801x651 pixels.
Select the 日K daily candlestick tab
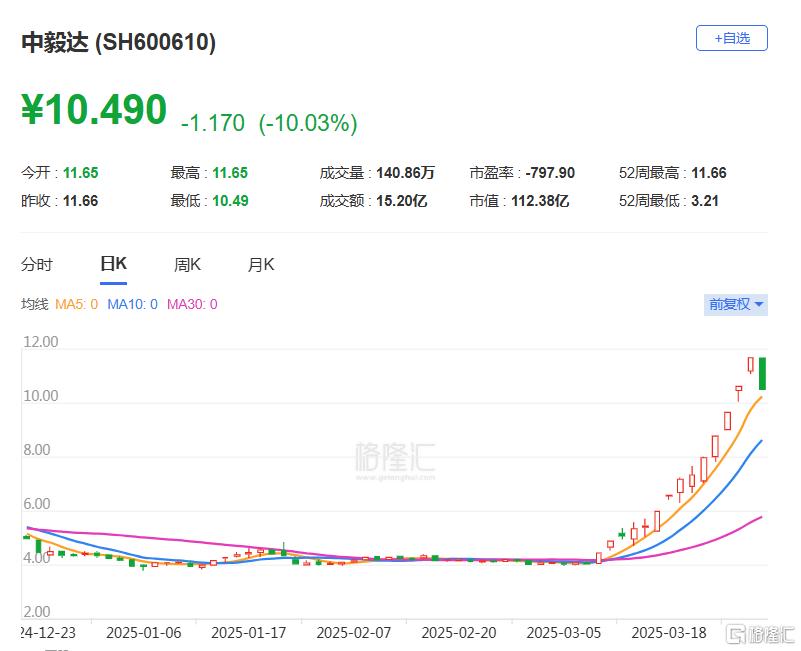pos(113,264)
